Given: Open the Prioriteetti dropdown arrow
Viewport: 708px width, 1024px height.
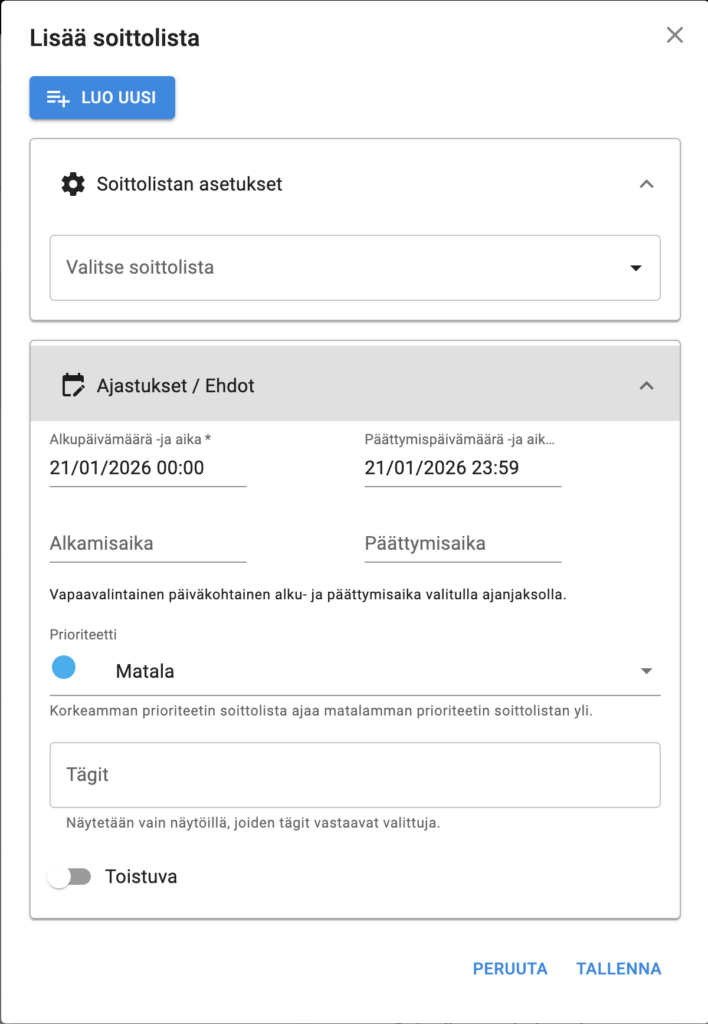Looking at the screenshot, I should [x=646, y=671].
